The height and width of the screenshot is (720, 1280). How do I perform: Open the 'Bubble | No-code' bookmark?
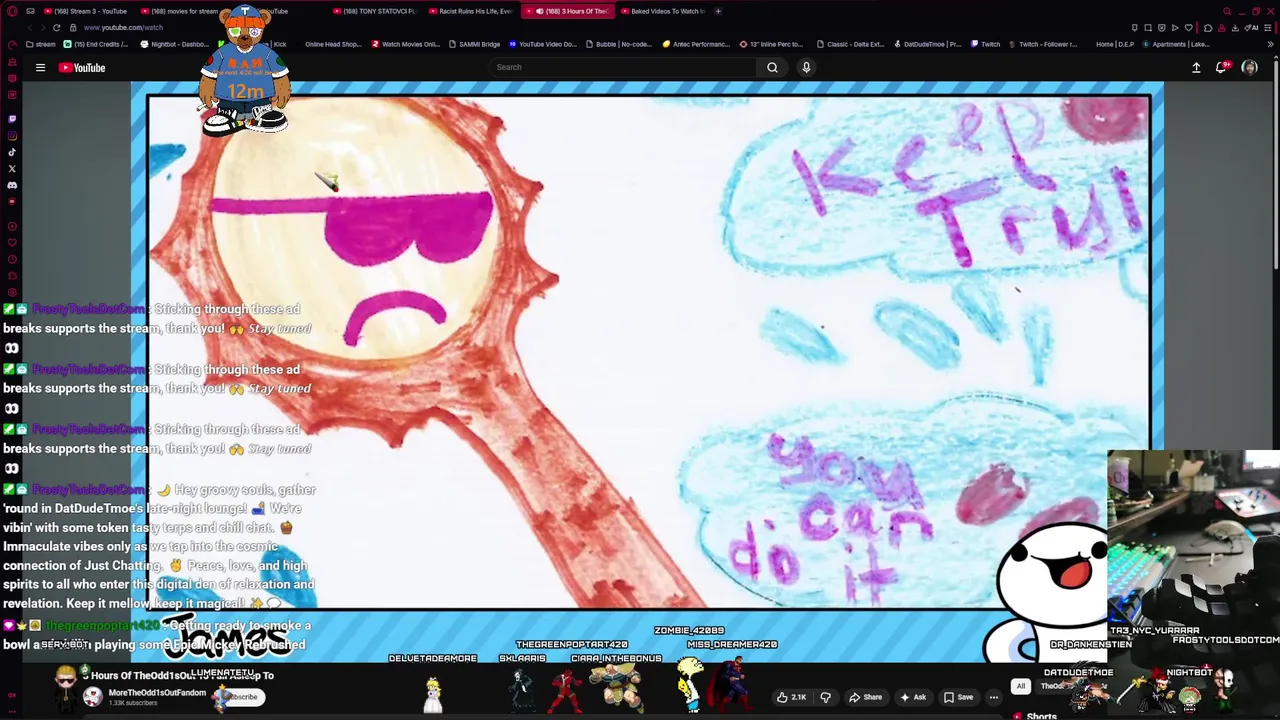click(619, 44)
